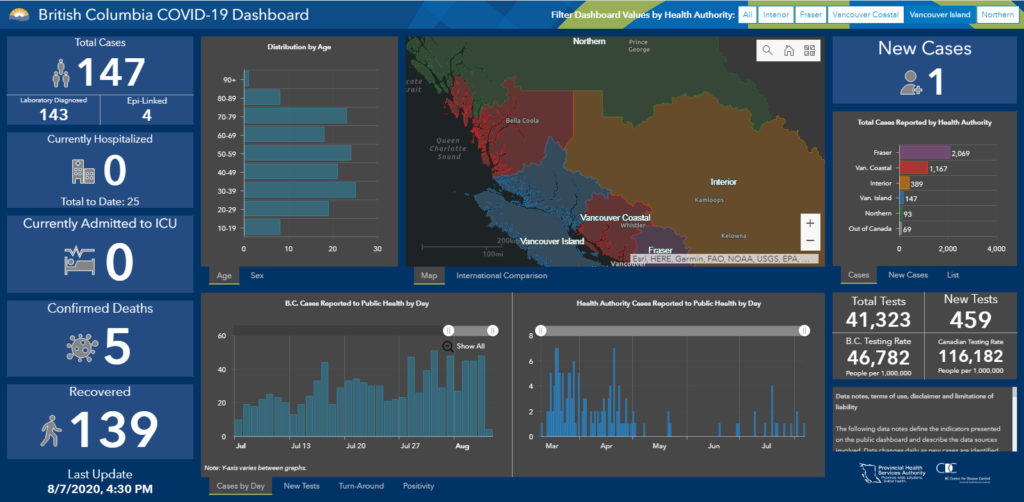Click the map home extent icon
This screenshot has height=502, width=1024.
788,51
